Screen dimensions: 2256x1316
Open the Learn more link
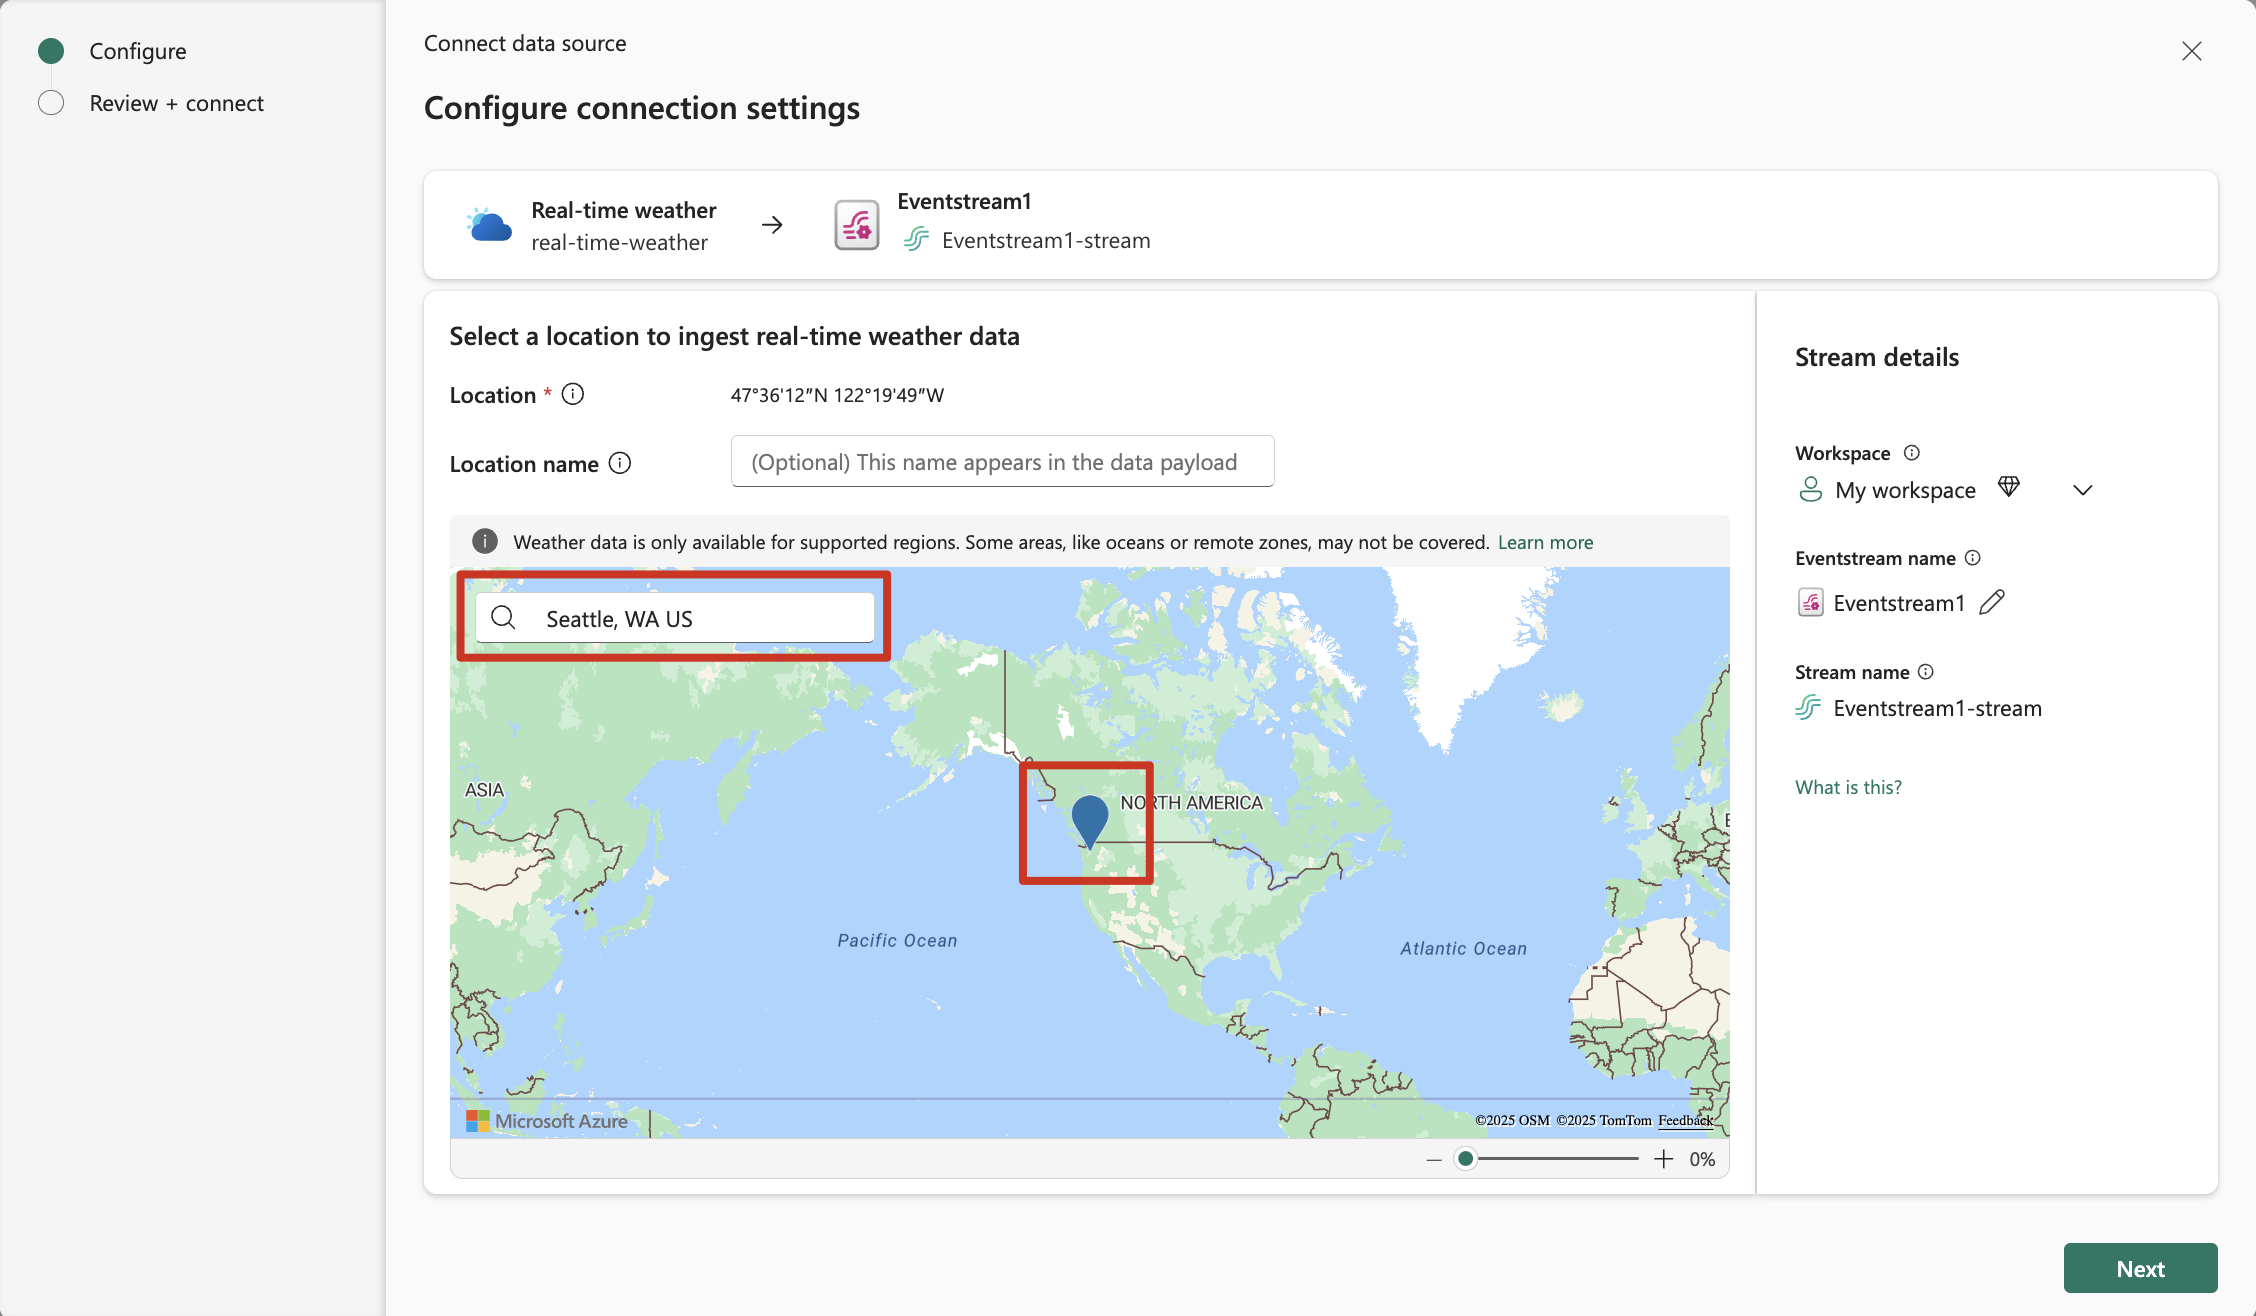(1545, 542)
